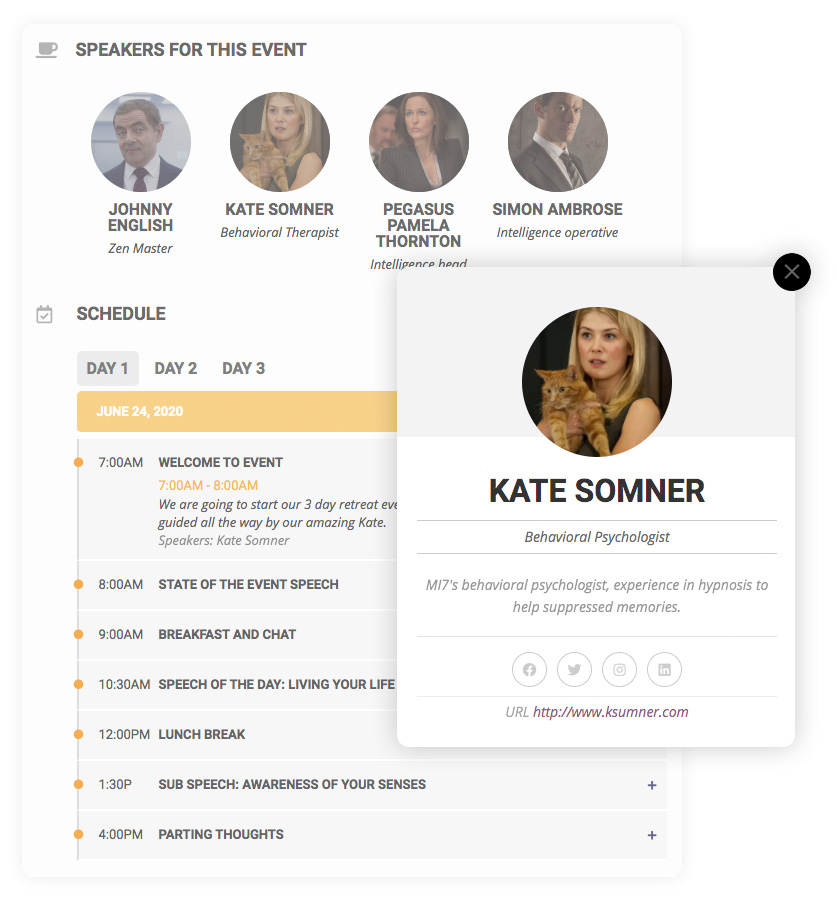Open Kate Somner's Facebook profile icon
Image resolution: width=838 pixels, height=905 pixels.
pos(529,670)
